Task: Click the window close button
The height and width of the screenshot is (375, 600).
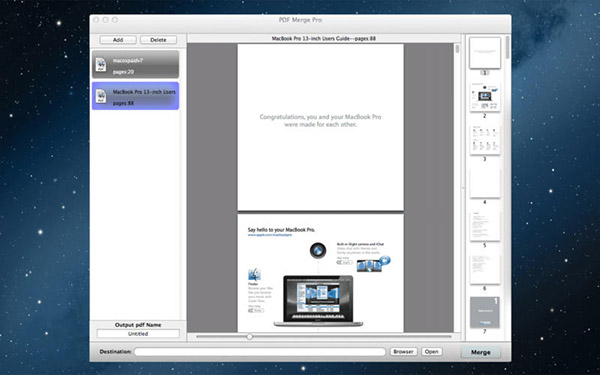Action: click(96, 20)
